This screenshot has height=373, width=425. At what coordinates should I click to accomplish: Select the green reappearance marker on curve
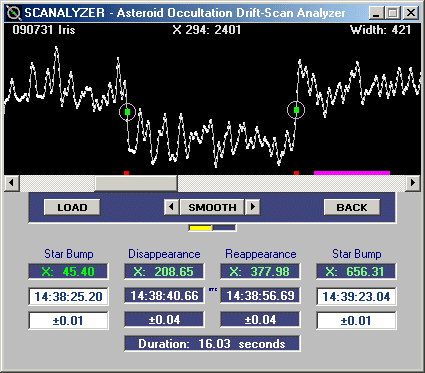tap(296, 110)
